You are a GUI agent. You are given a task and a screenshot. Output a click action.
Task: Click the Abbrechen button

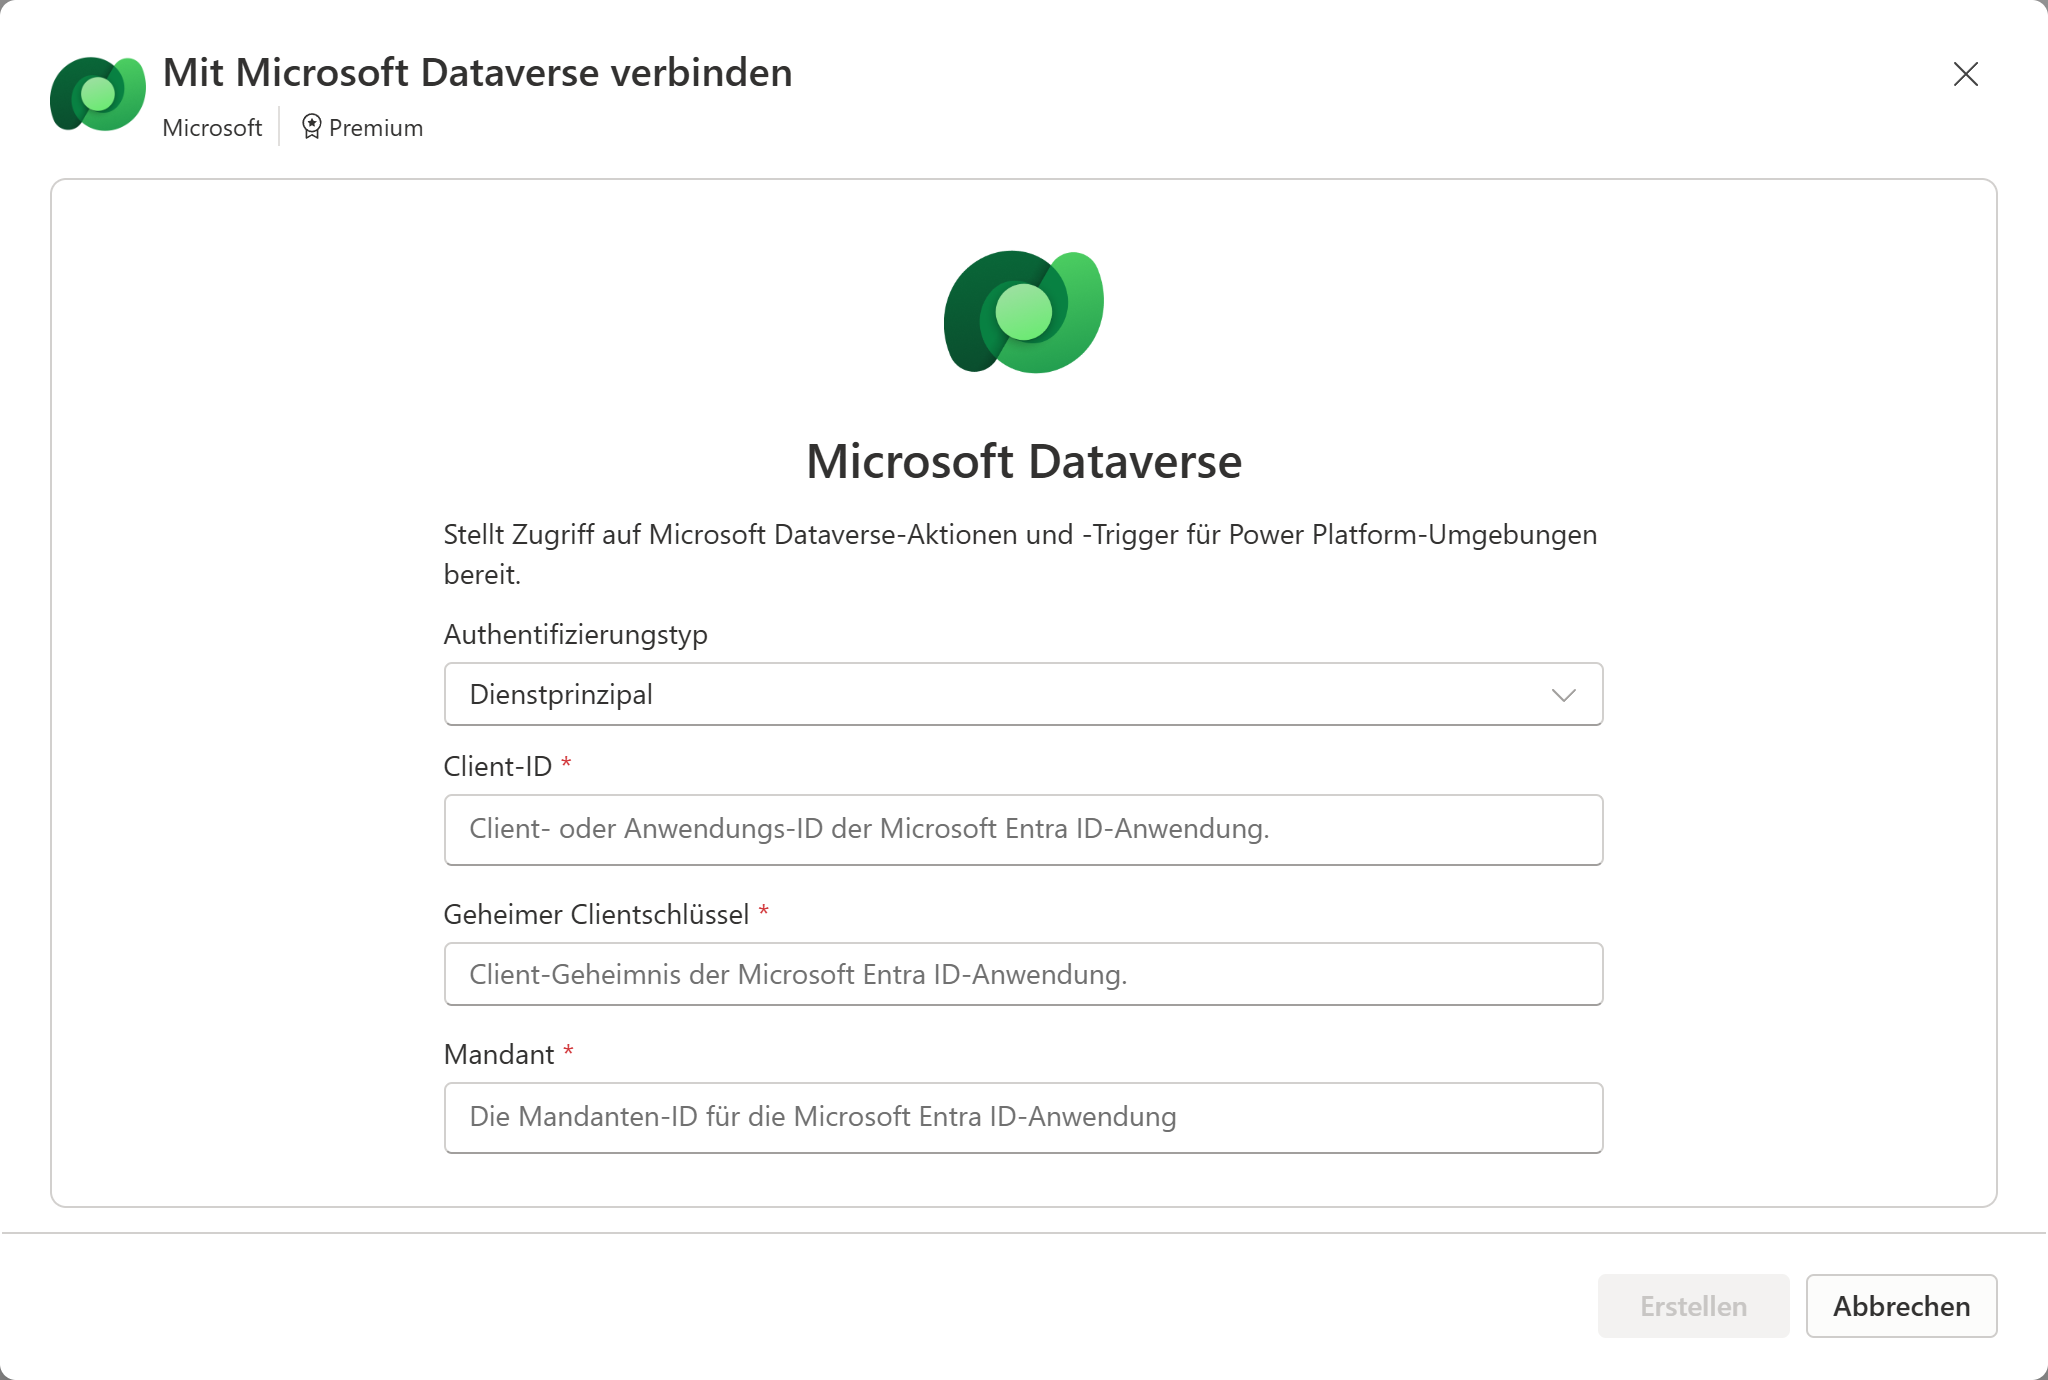click(x=1901, y=1306)
